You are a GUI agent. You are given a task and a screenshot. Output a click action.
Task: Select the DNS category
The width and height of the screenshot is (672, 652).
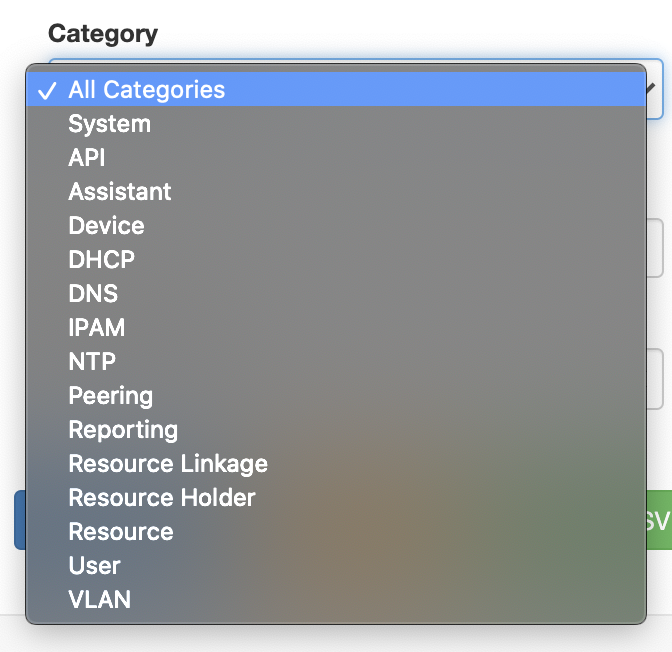click(93, 294)
